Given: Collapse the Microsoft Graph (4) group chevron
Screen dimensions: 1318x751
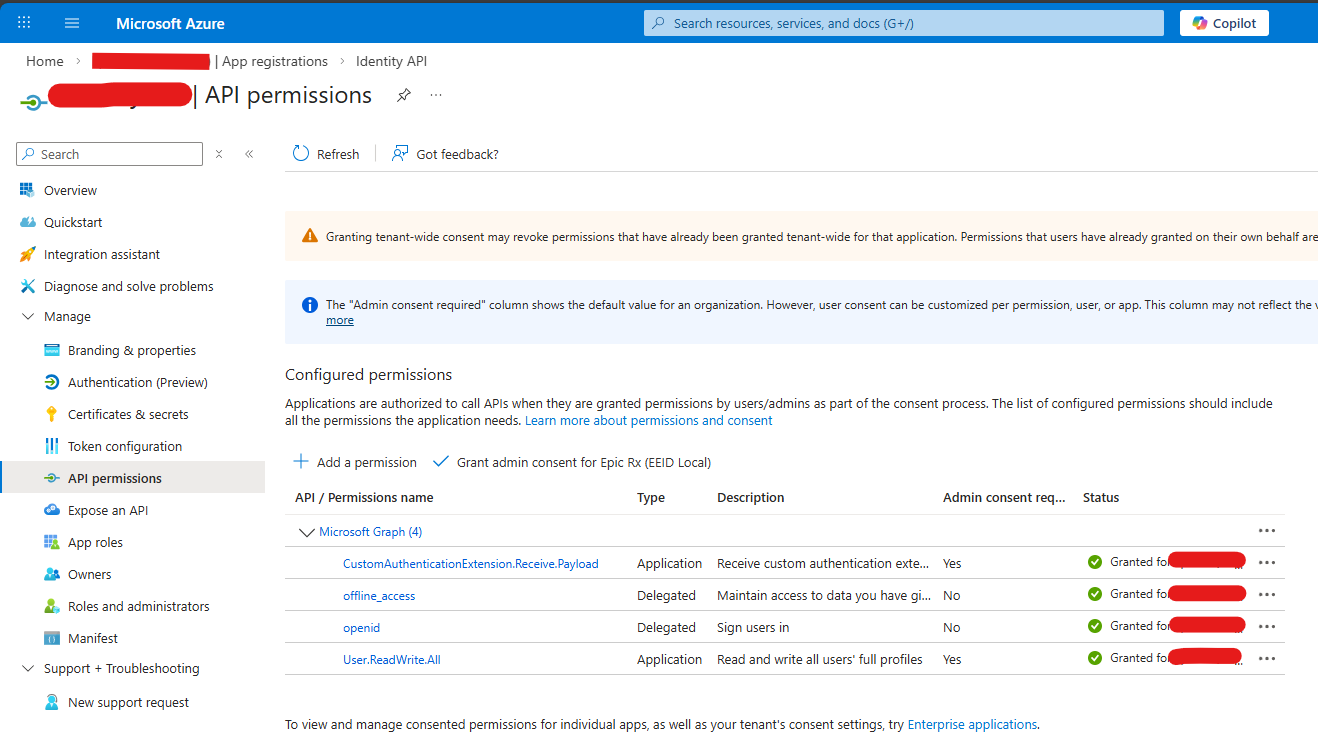Looking at the screenshot, I should click(x=306, y=532).
